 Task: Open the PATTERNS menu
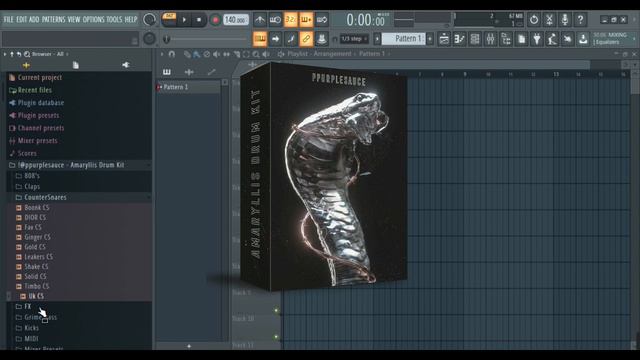(x=53, y=19)
